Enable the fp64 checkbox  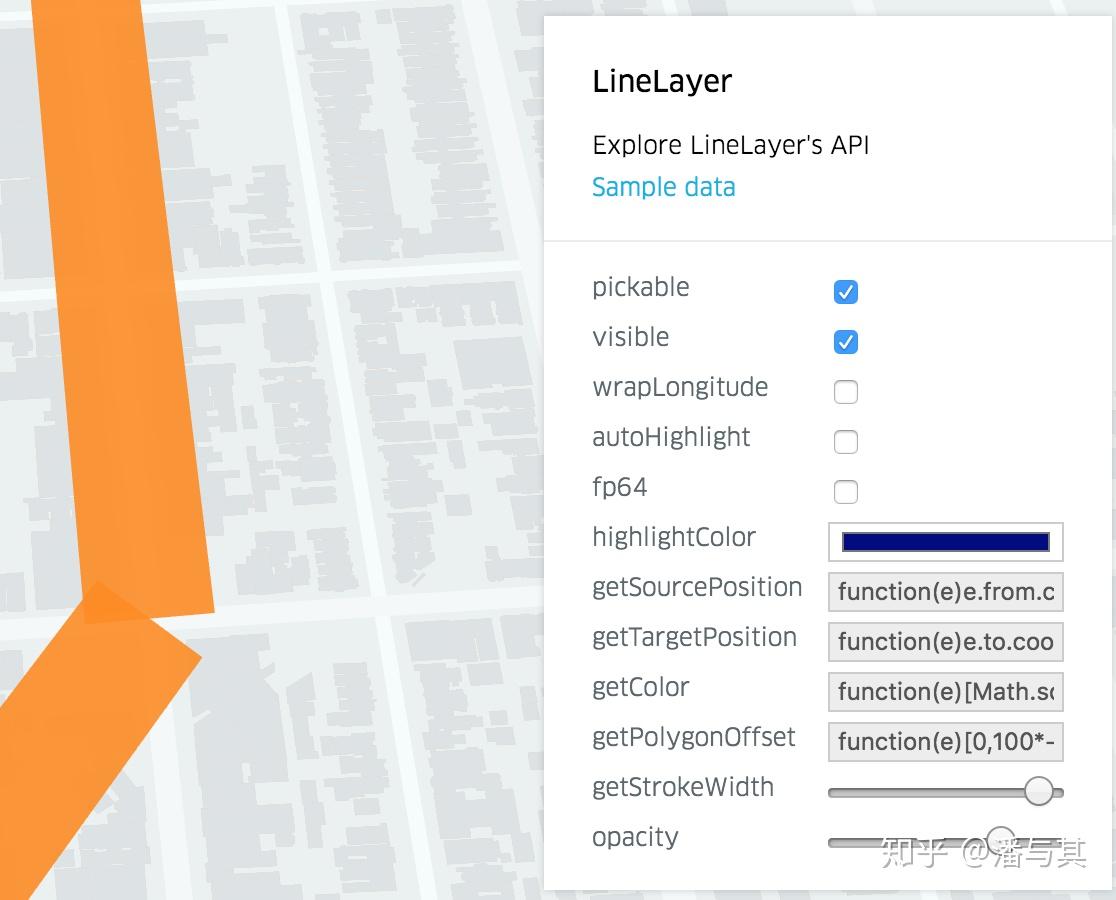(x=846, y=492)
